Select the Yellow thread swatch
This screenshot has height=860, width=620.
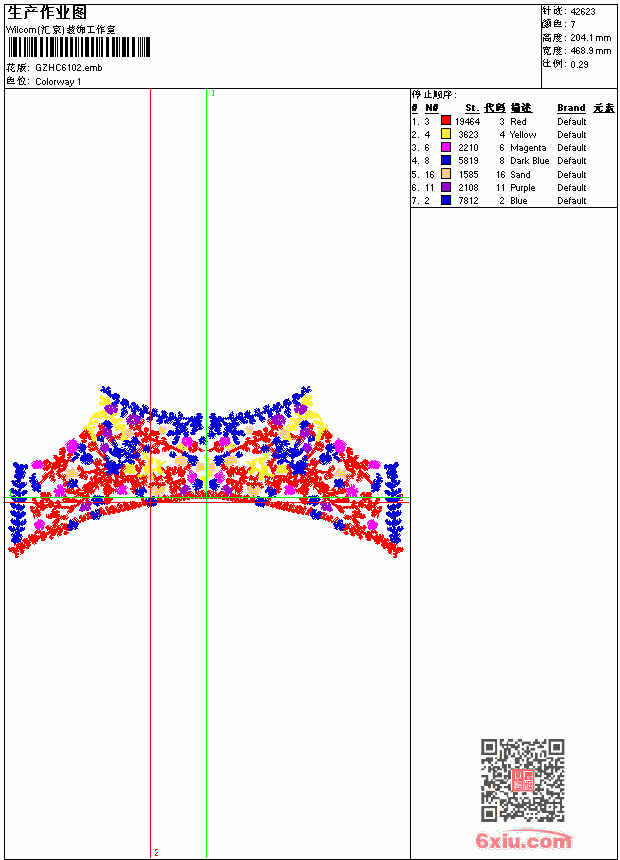click(x=446, y=134)
